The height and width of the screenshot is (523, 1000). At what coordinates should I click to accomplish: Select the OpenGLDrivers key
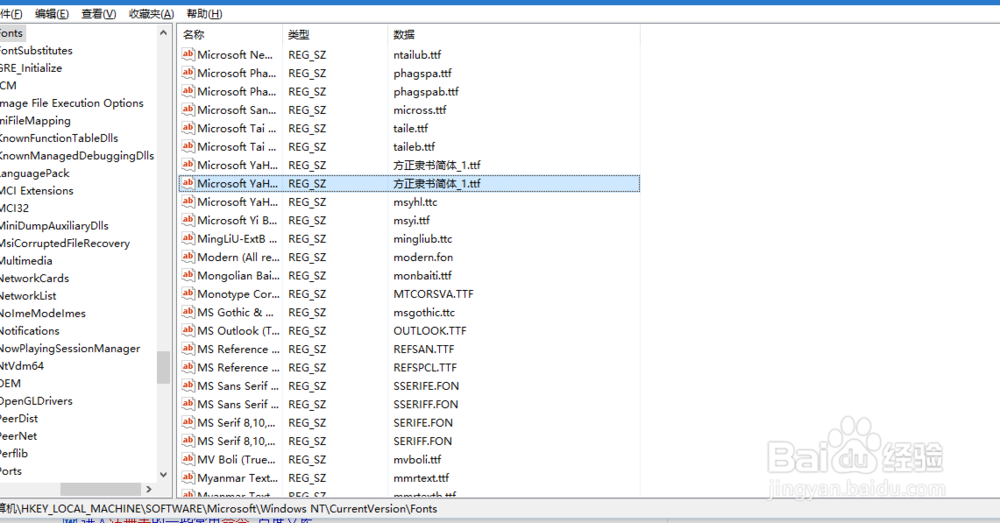click(36, 401)
